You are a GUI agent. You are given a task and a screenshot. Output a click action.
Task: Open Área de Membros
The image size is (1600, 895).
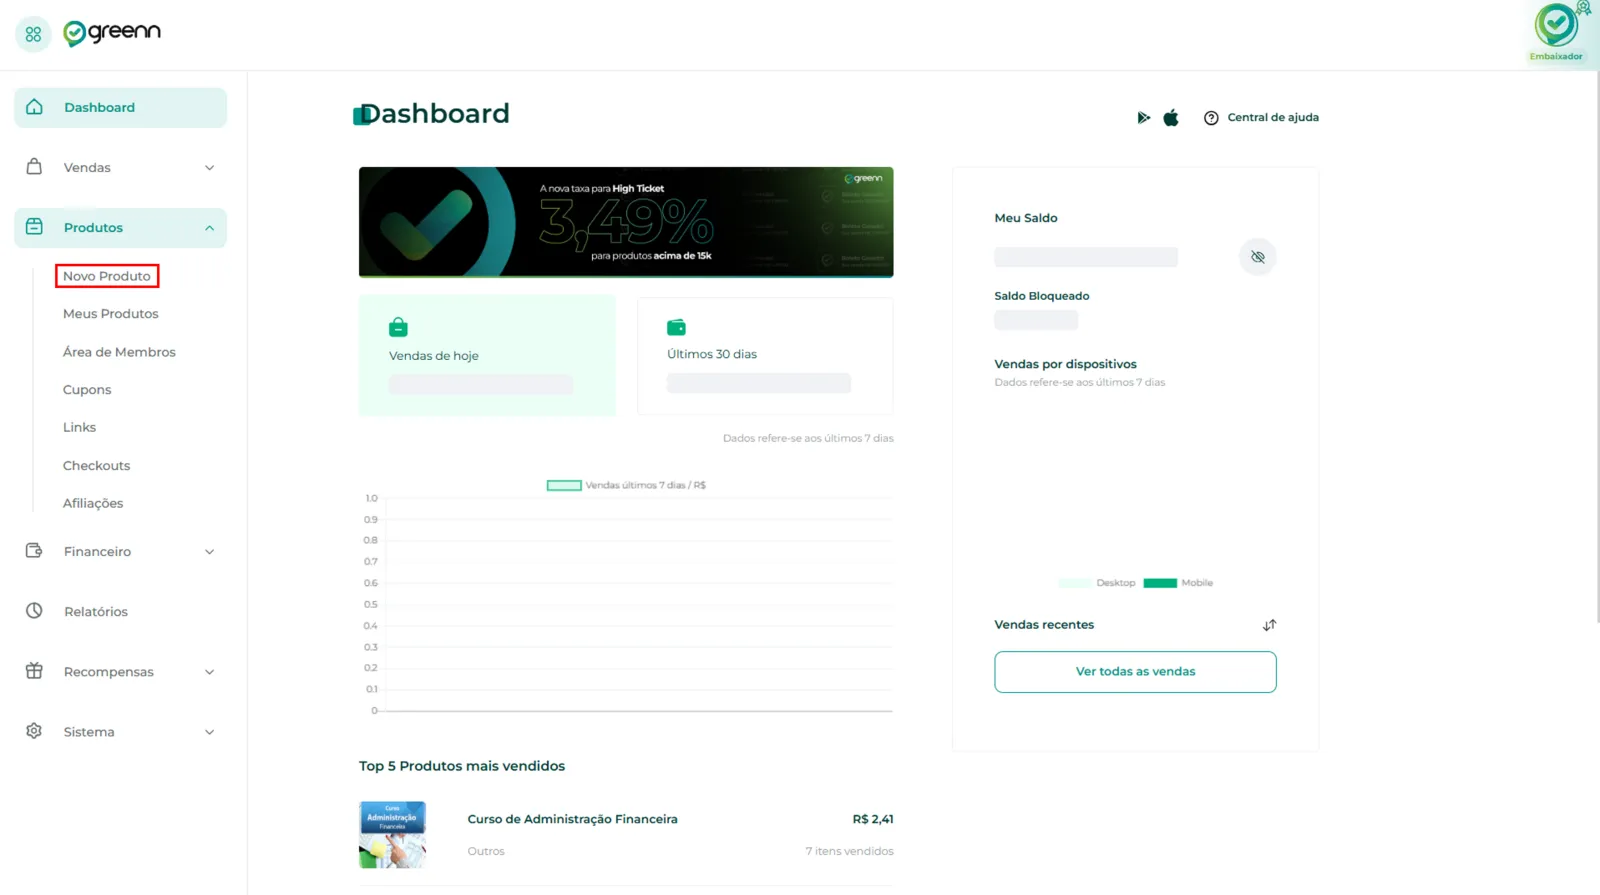coord(119,352)
